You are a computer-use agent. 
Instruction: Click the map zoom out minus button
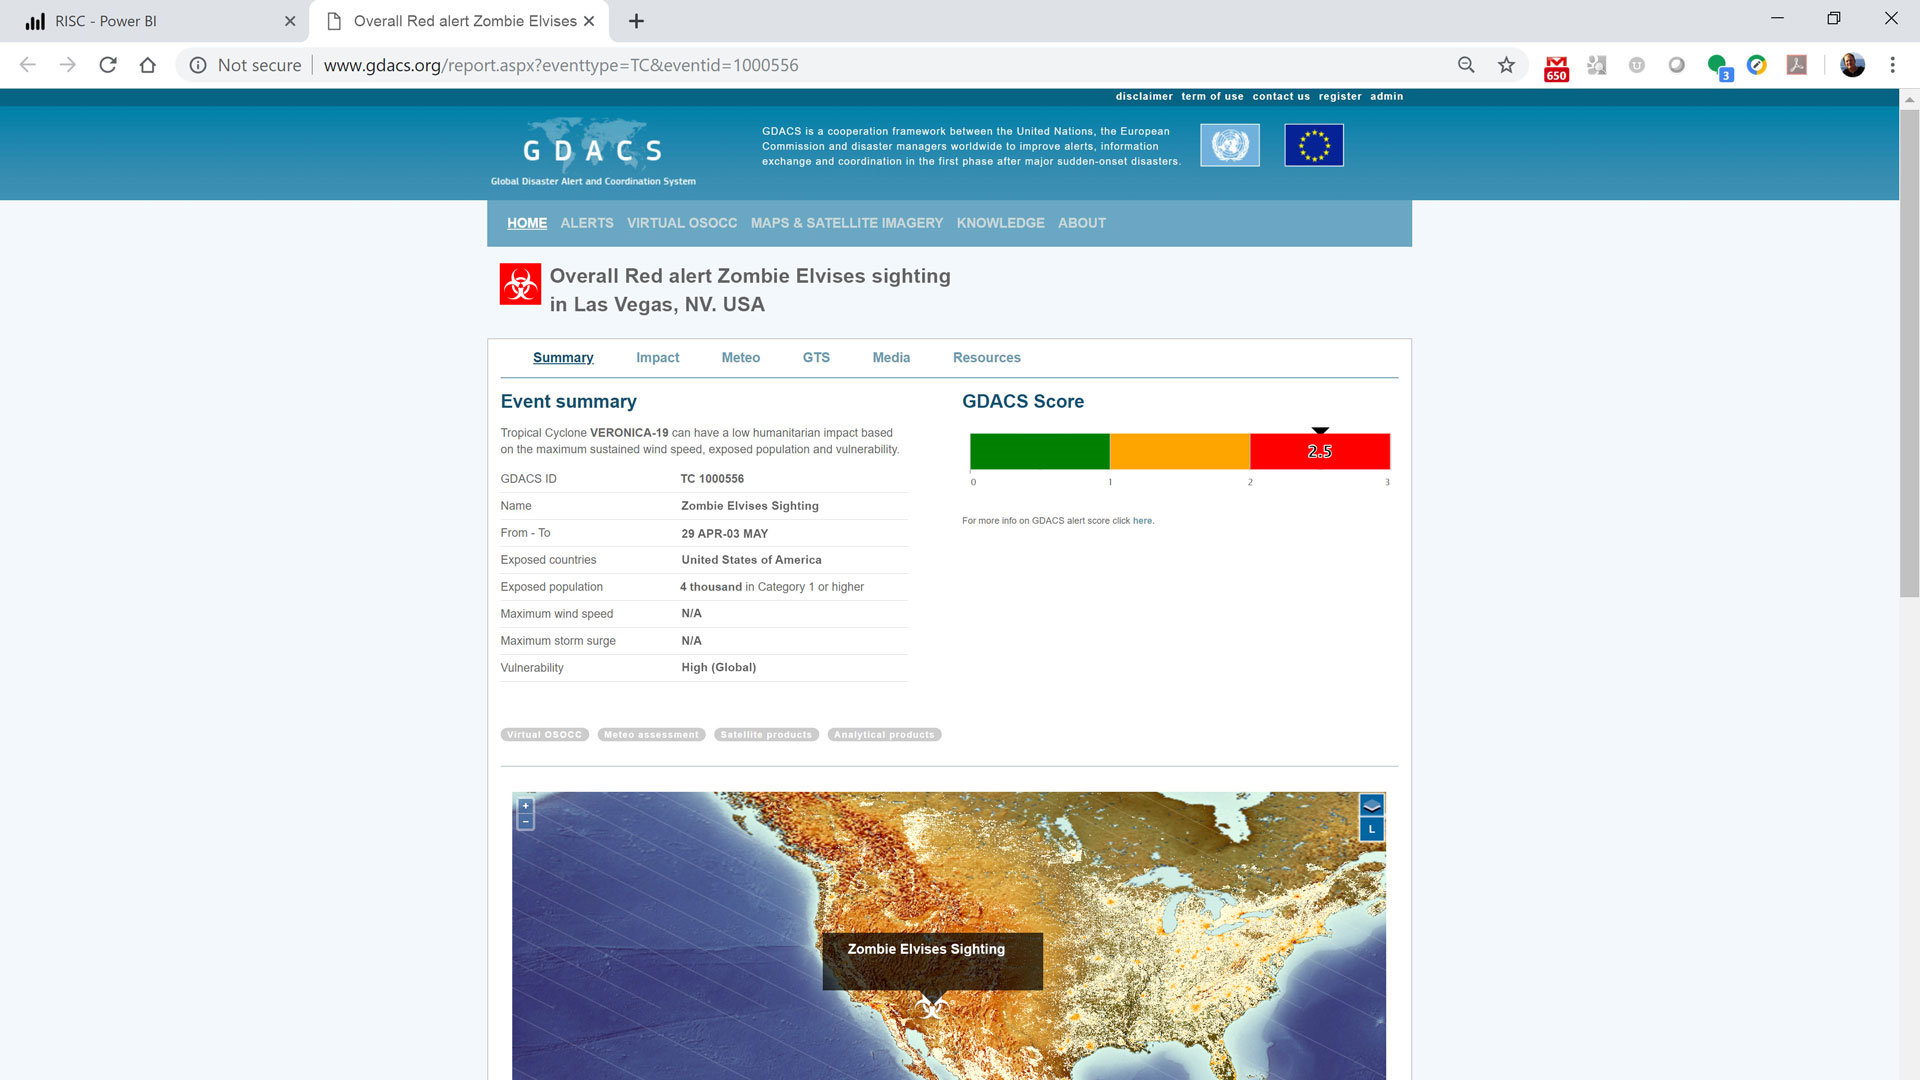(x=525, y=822)
